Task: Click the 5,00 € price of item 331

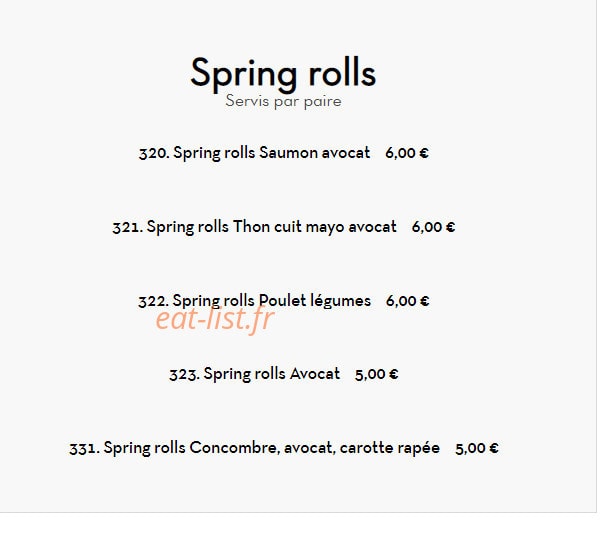Action: click(477, 448)
